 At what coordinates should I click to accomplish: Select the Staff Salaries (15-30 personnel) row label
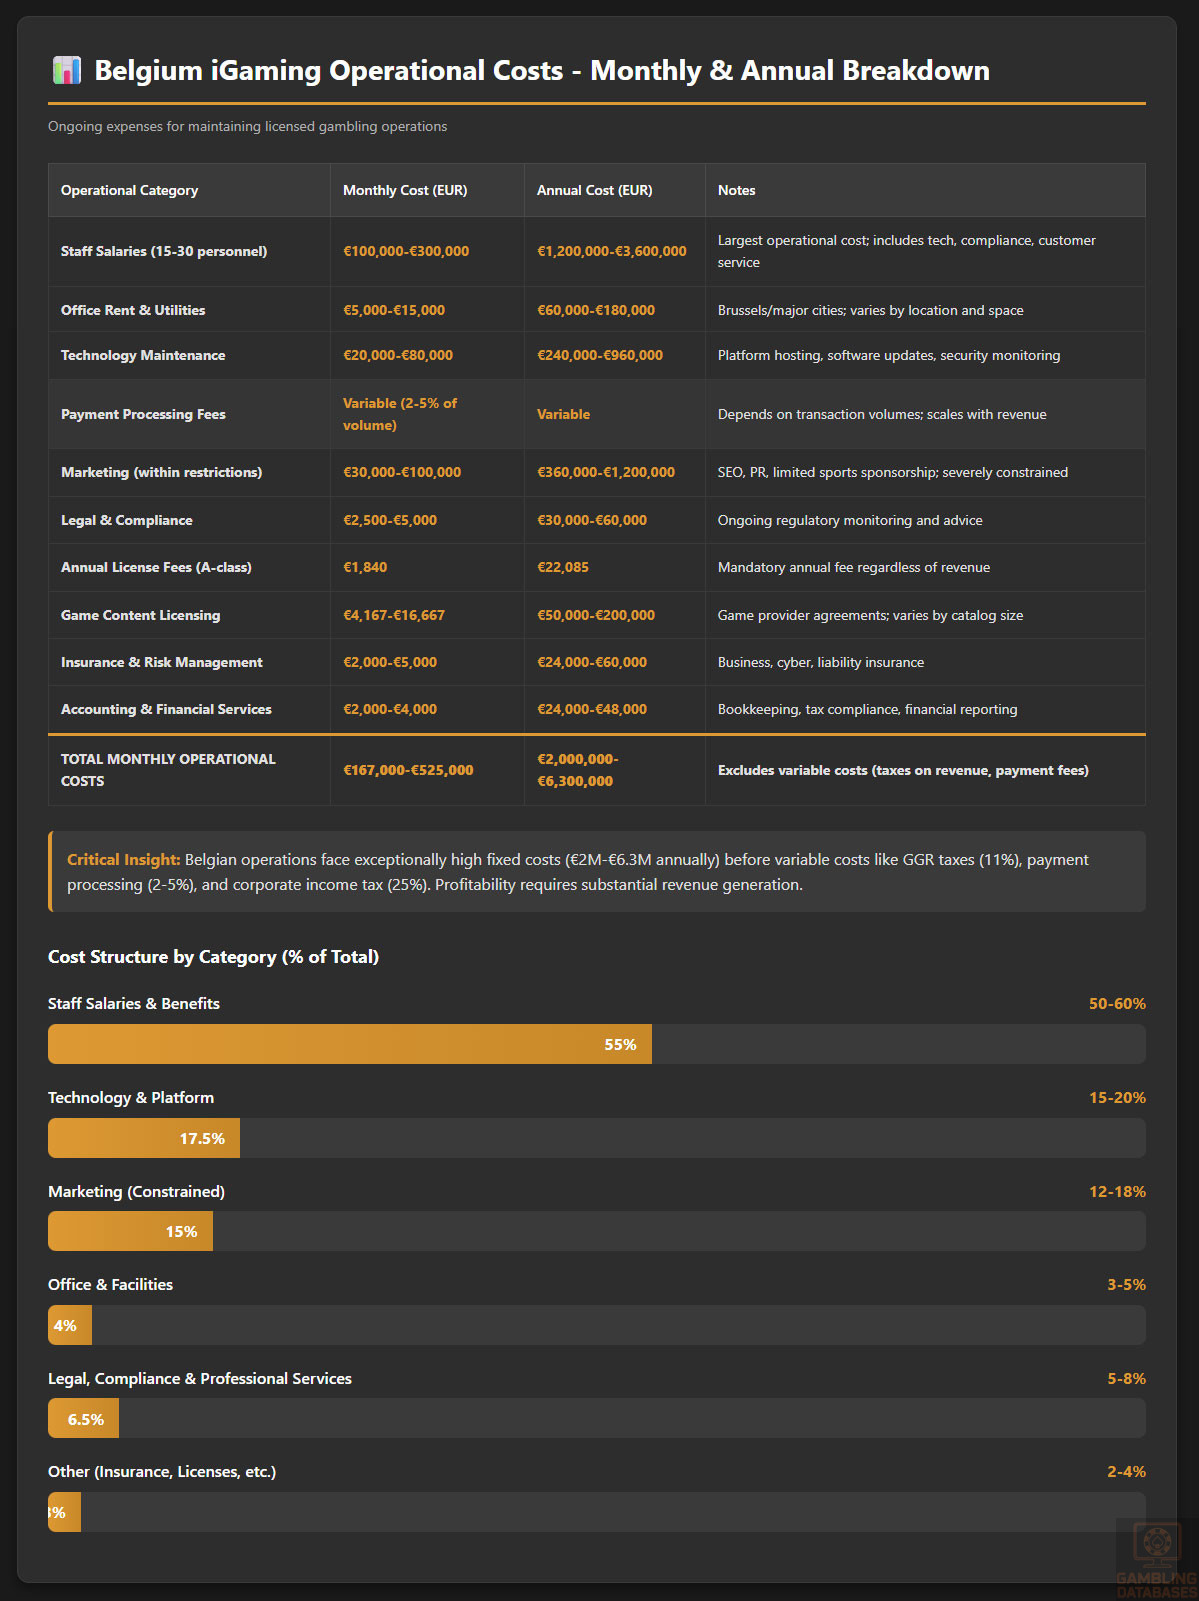[164, 252]
